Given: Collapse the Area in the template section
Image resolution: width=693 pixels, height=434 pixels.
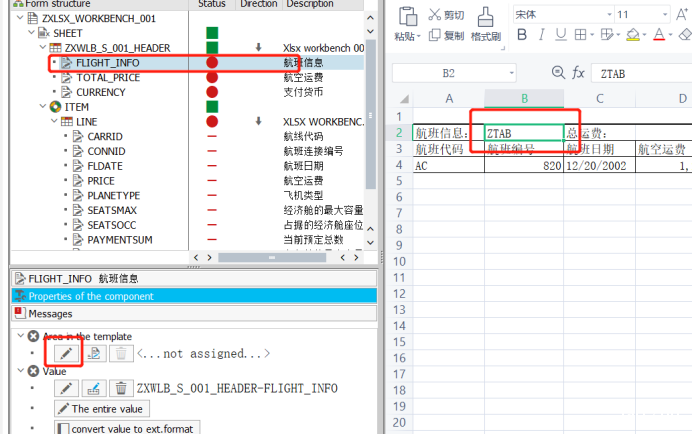Looking at the screenshot, I should coord(20,336).
